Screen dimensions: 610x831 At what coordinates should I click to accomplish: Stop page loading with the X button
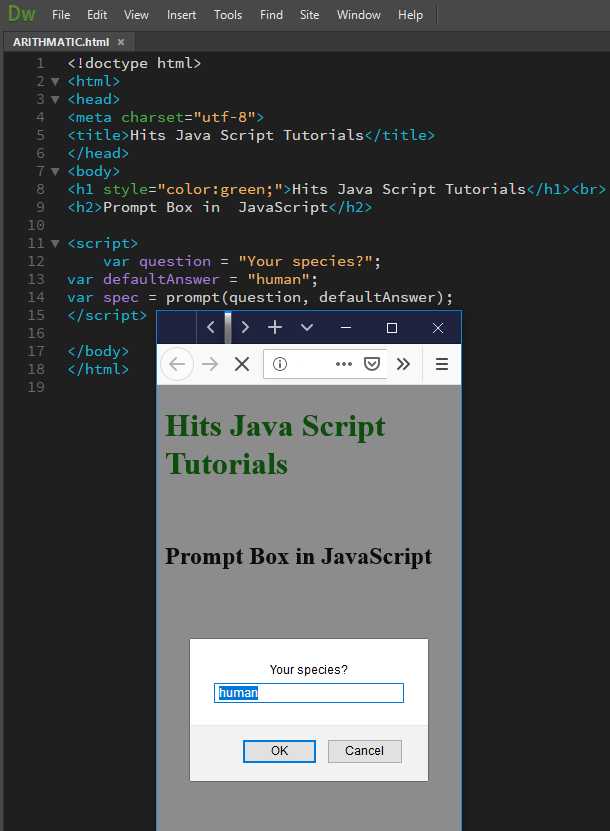[242, 364]
